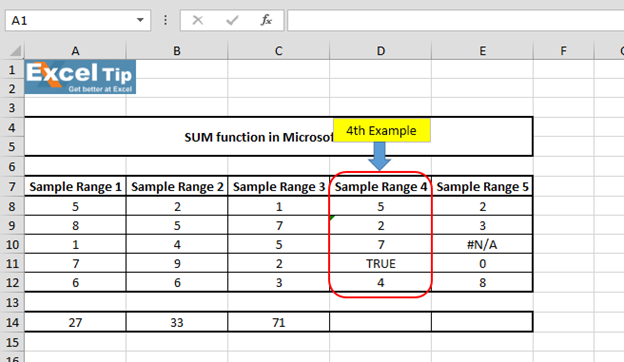624x362 pixels.
Task: Click the '4th Example' yellow callout
Action: tap(382, 130)
